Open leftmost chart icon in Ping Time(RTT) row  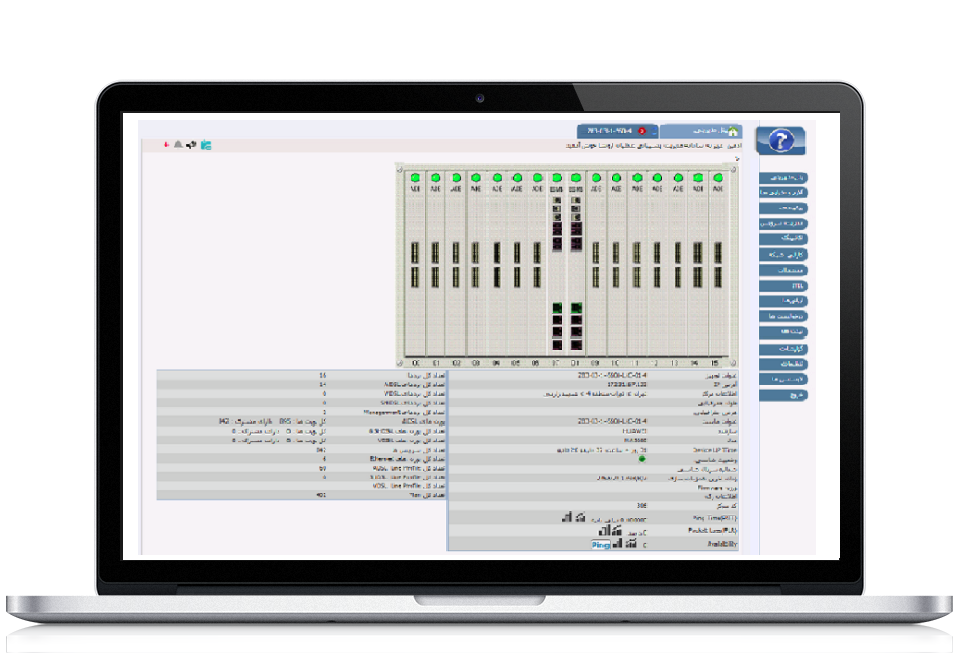pos(564,518)
